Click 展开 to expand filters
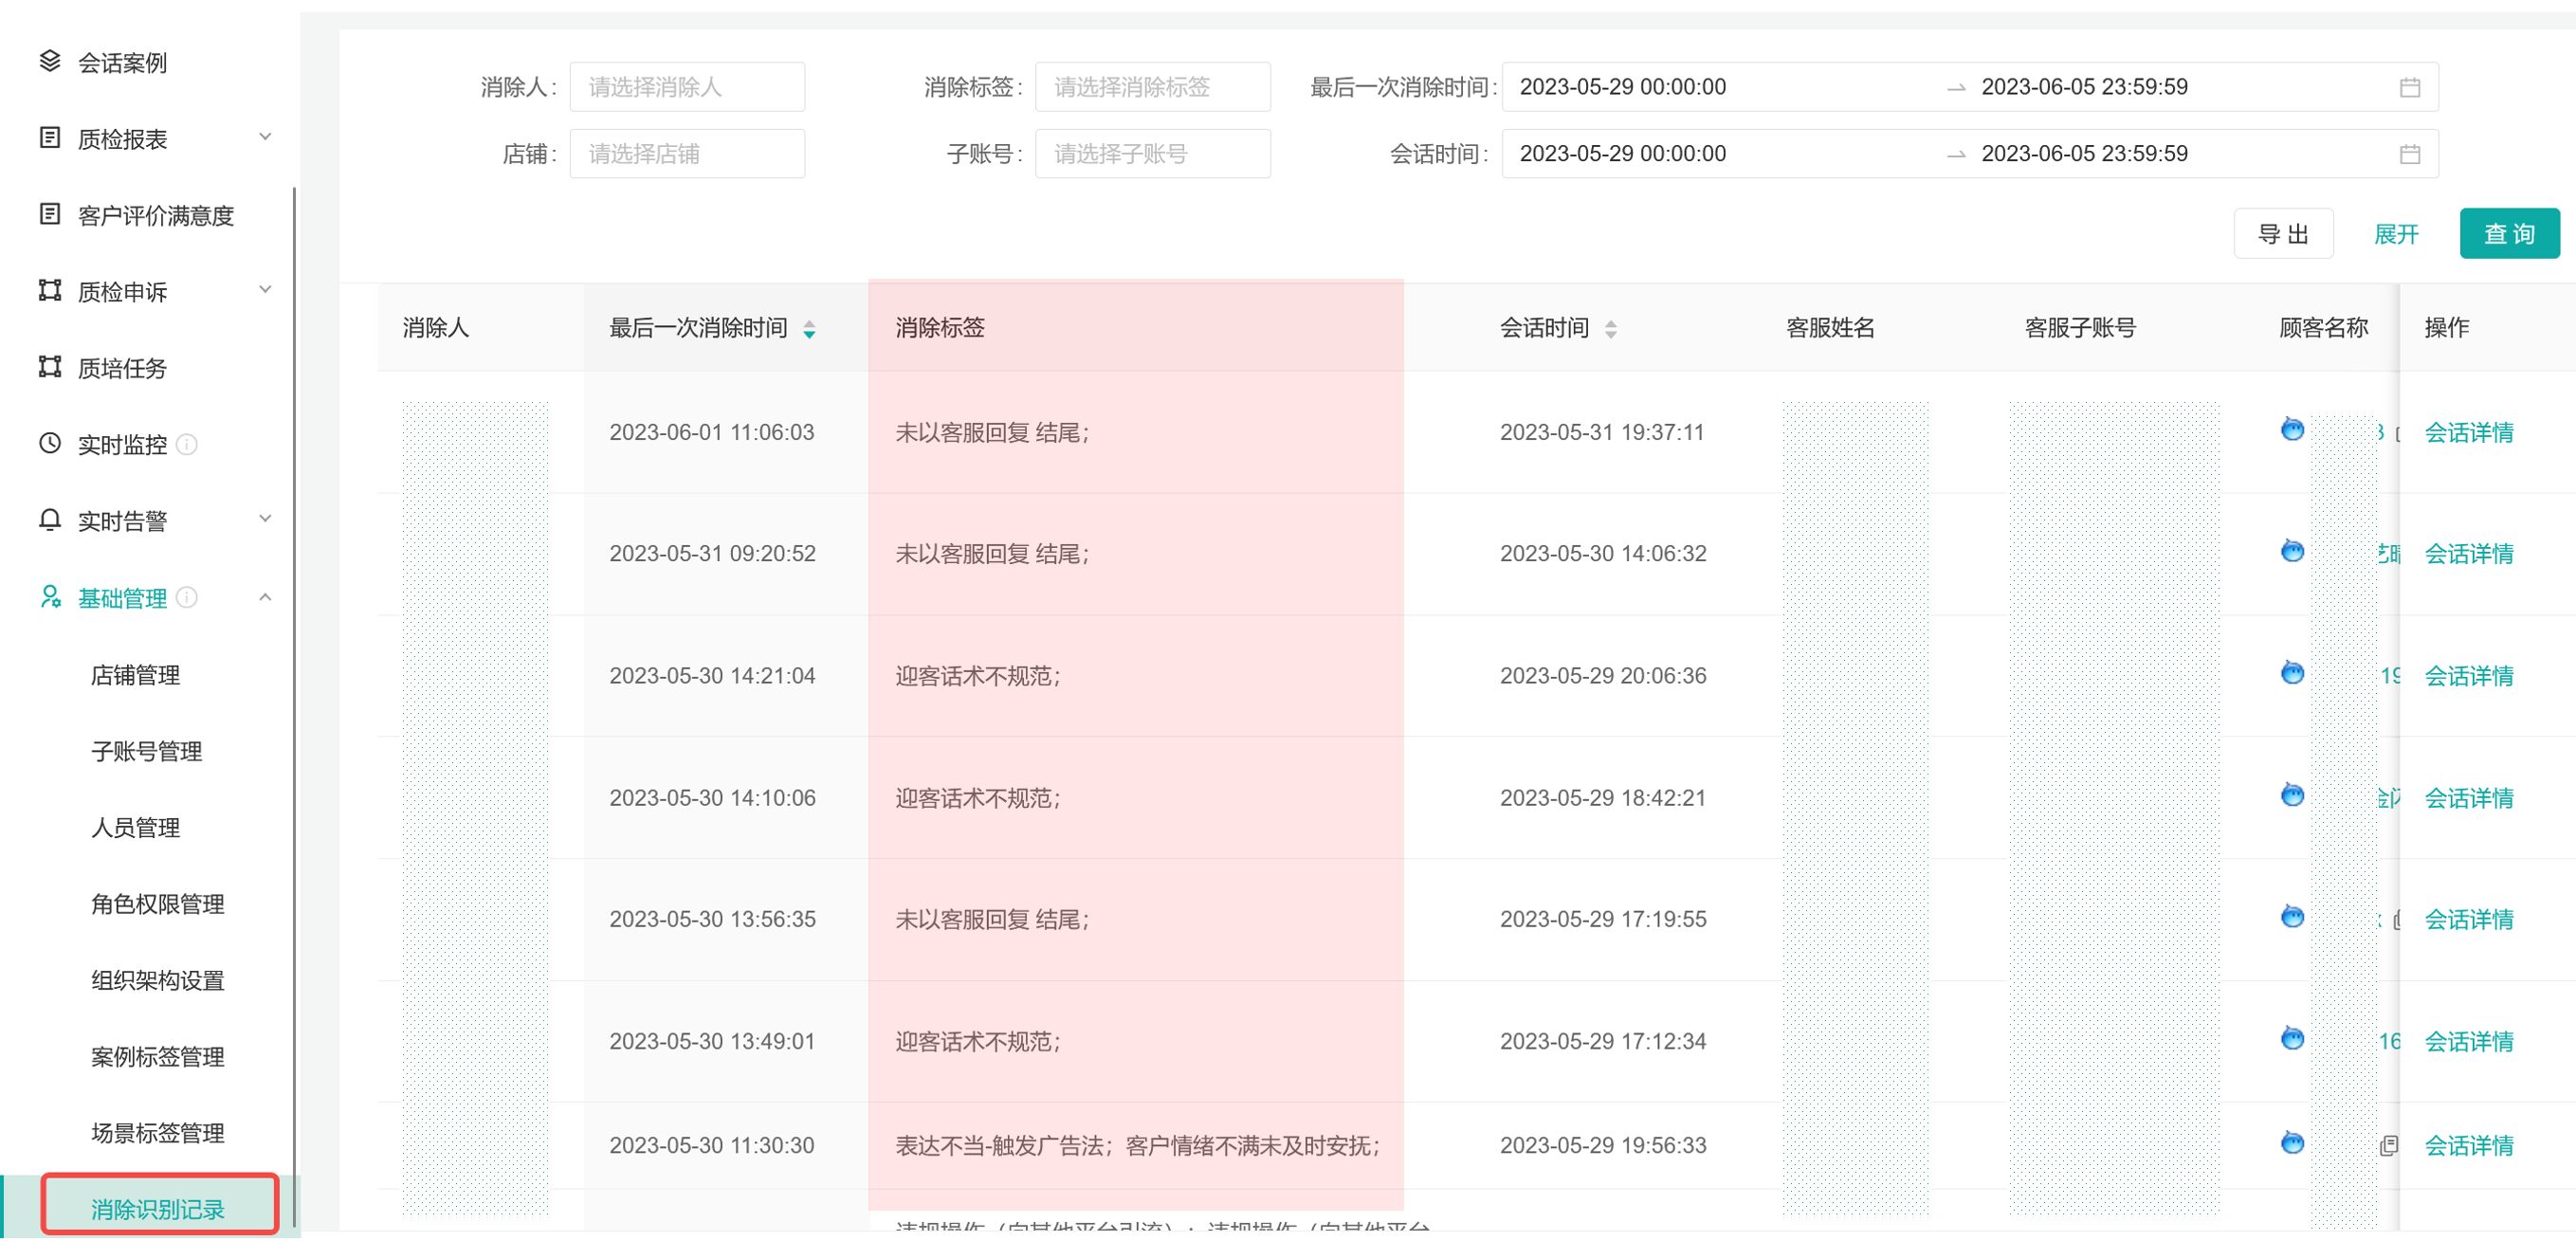The width and height of the screenshot is (2576, 1241). pos(2396,235)
